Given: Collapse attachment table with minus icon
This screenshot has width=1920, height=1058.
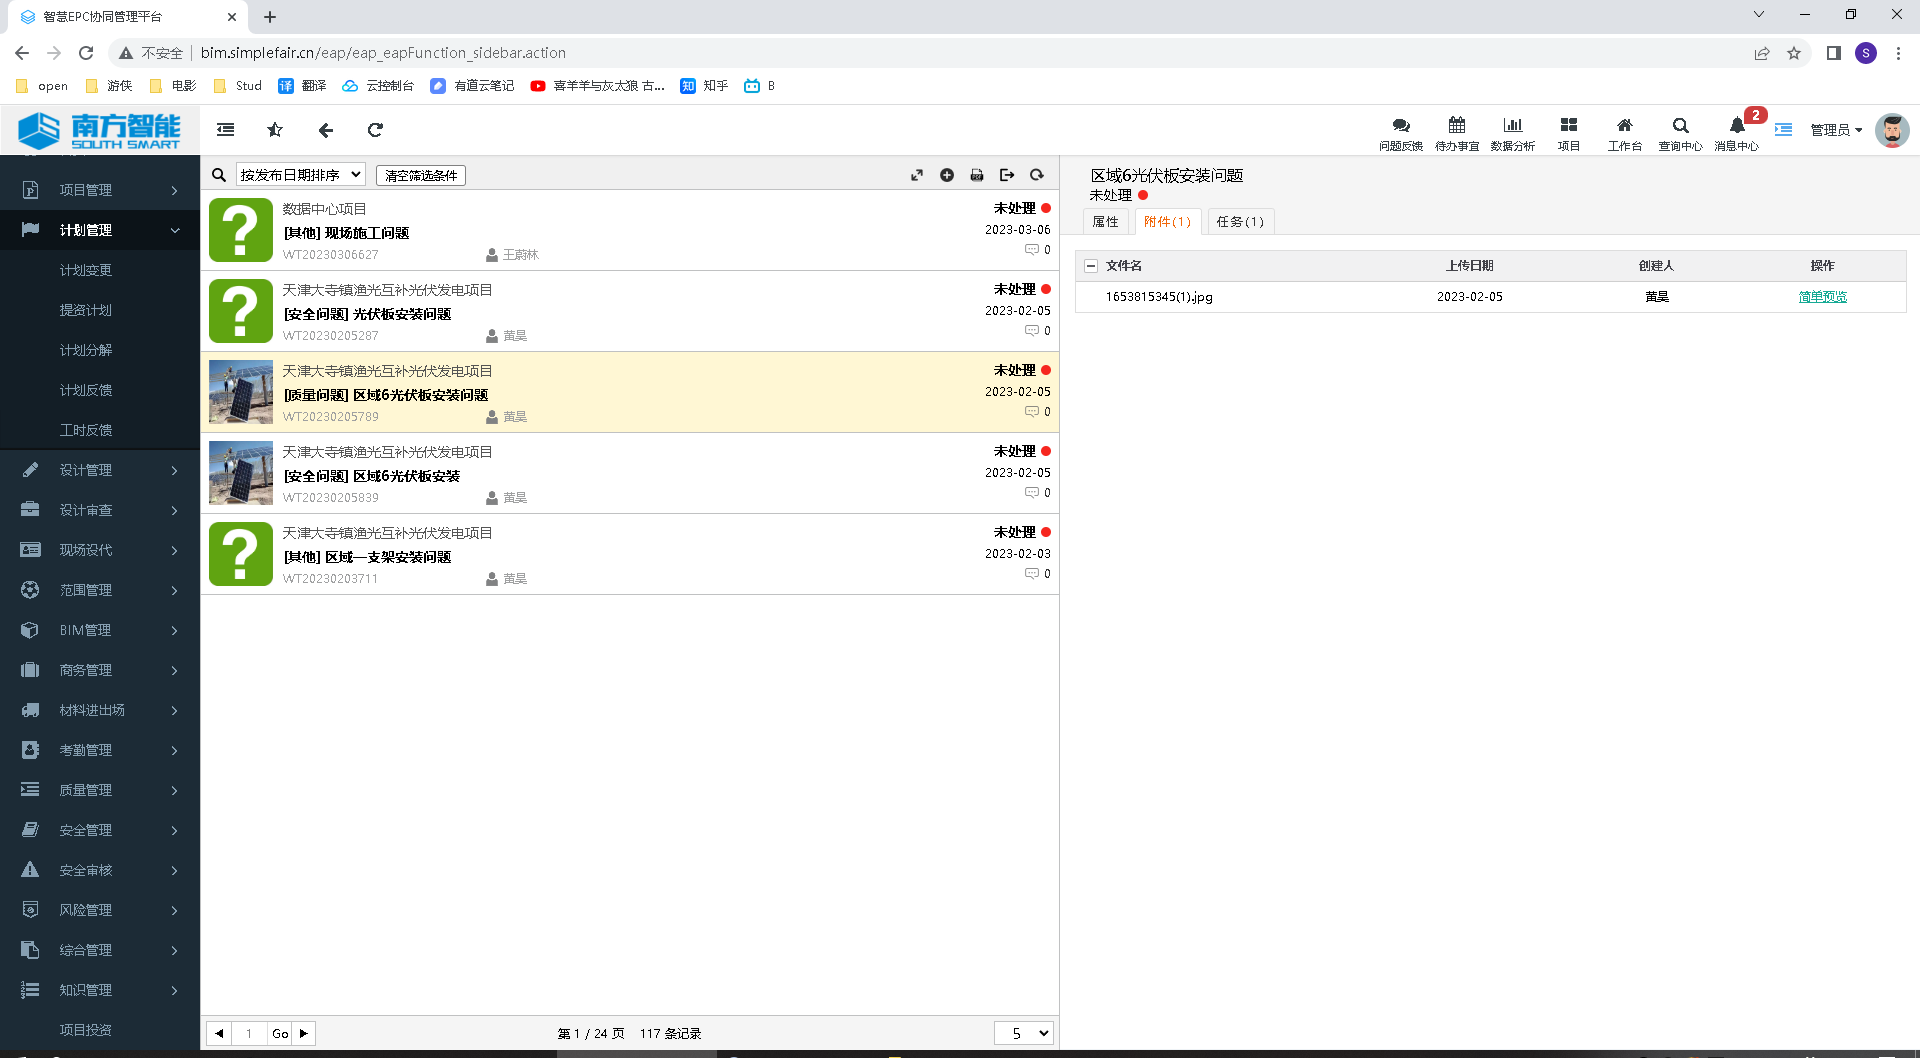Looking at the screenshot, I should tap(1091, 266).
